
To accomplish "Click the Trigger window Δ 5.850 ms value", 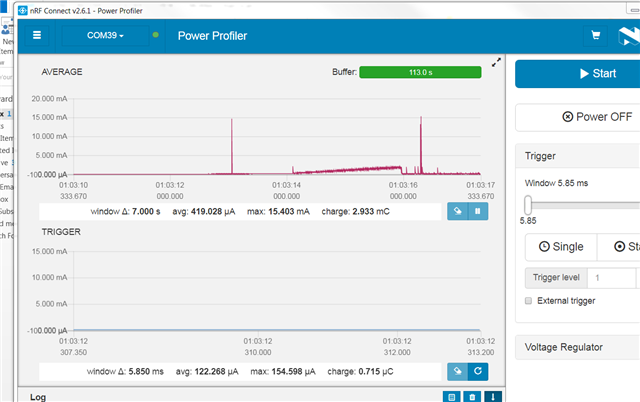I will 125,371.
